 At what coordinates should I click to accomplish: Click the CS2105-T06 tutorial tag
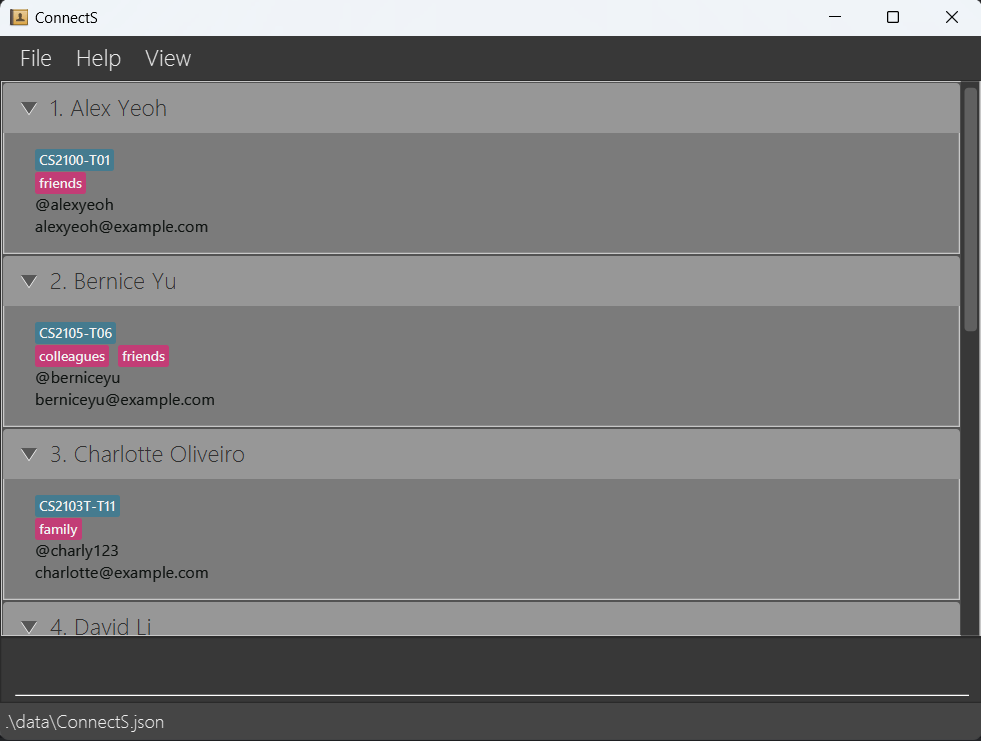click(x=75, y=333)
